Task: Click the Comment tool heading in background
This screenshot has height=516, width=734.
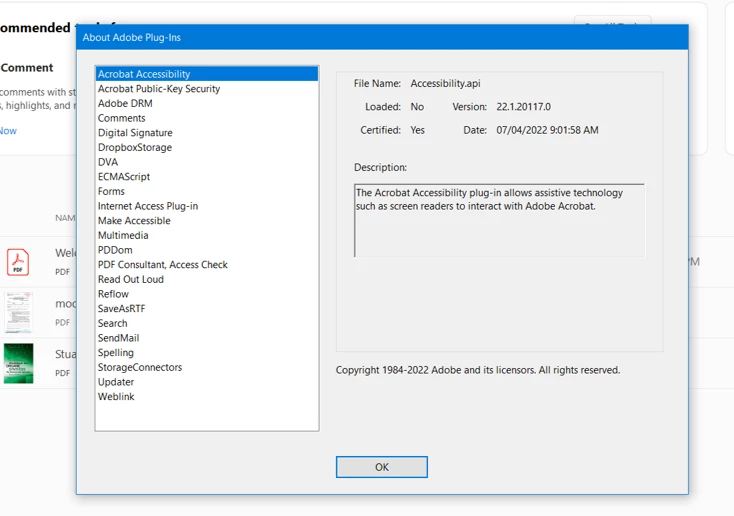Action: (x=27, y=68)
